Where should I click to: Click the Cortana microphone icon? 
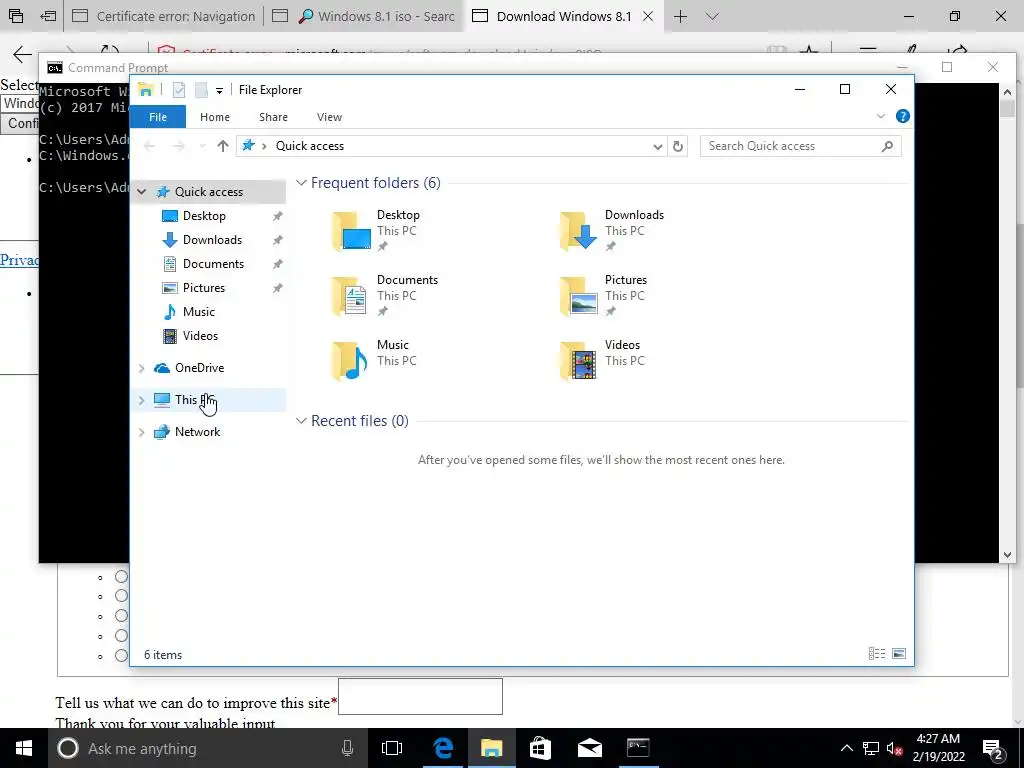(x=347, y=748)
